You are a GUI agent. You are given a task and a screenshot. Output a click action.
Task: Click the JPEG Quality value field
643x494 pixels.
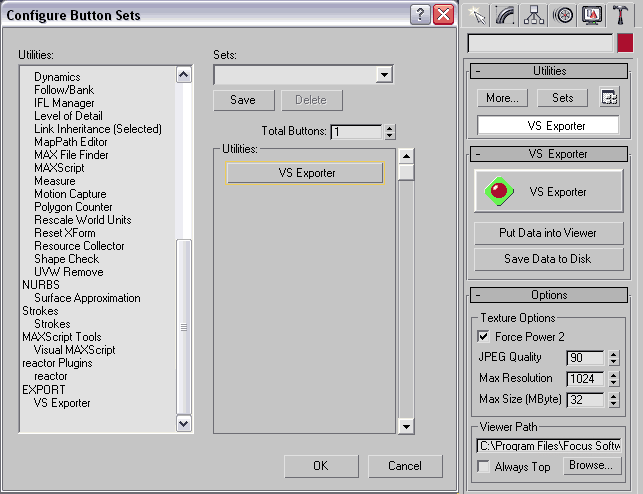[586, 358]
